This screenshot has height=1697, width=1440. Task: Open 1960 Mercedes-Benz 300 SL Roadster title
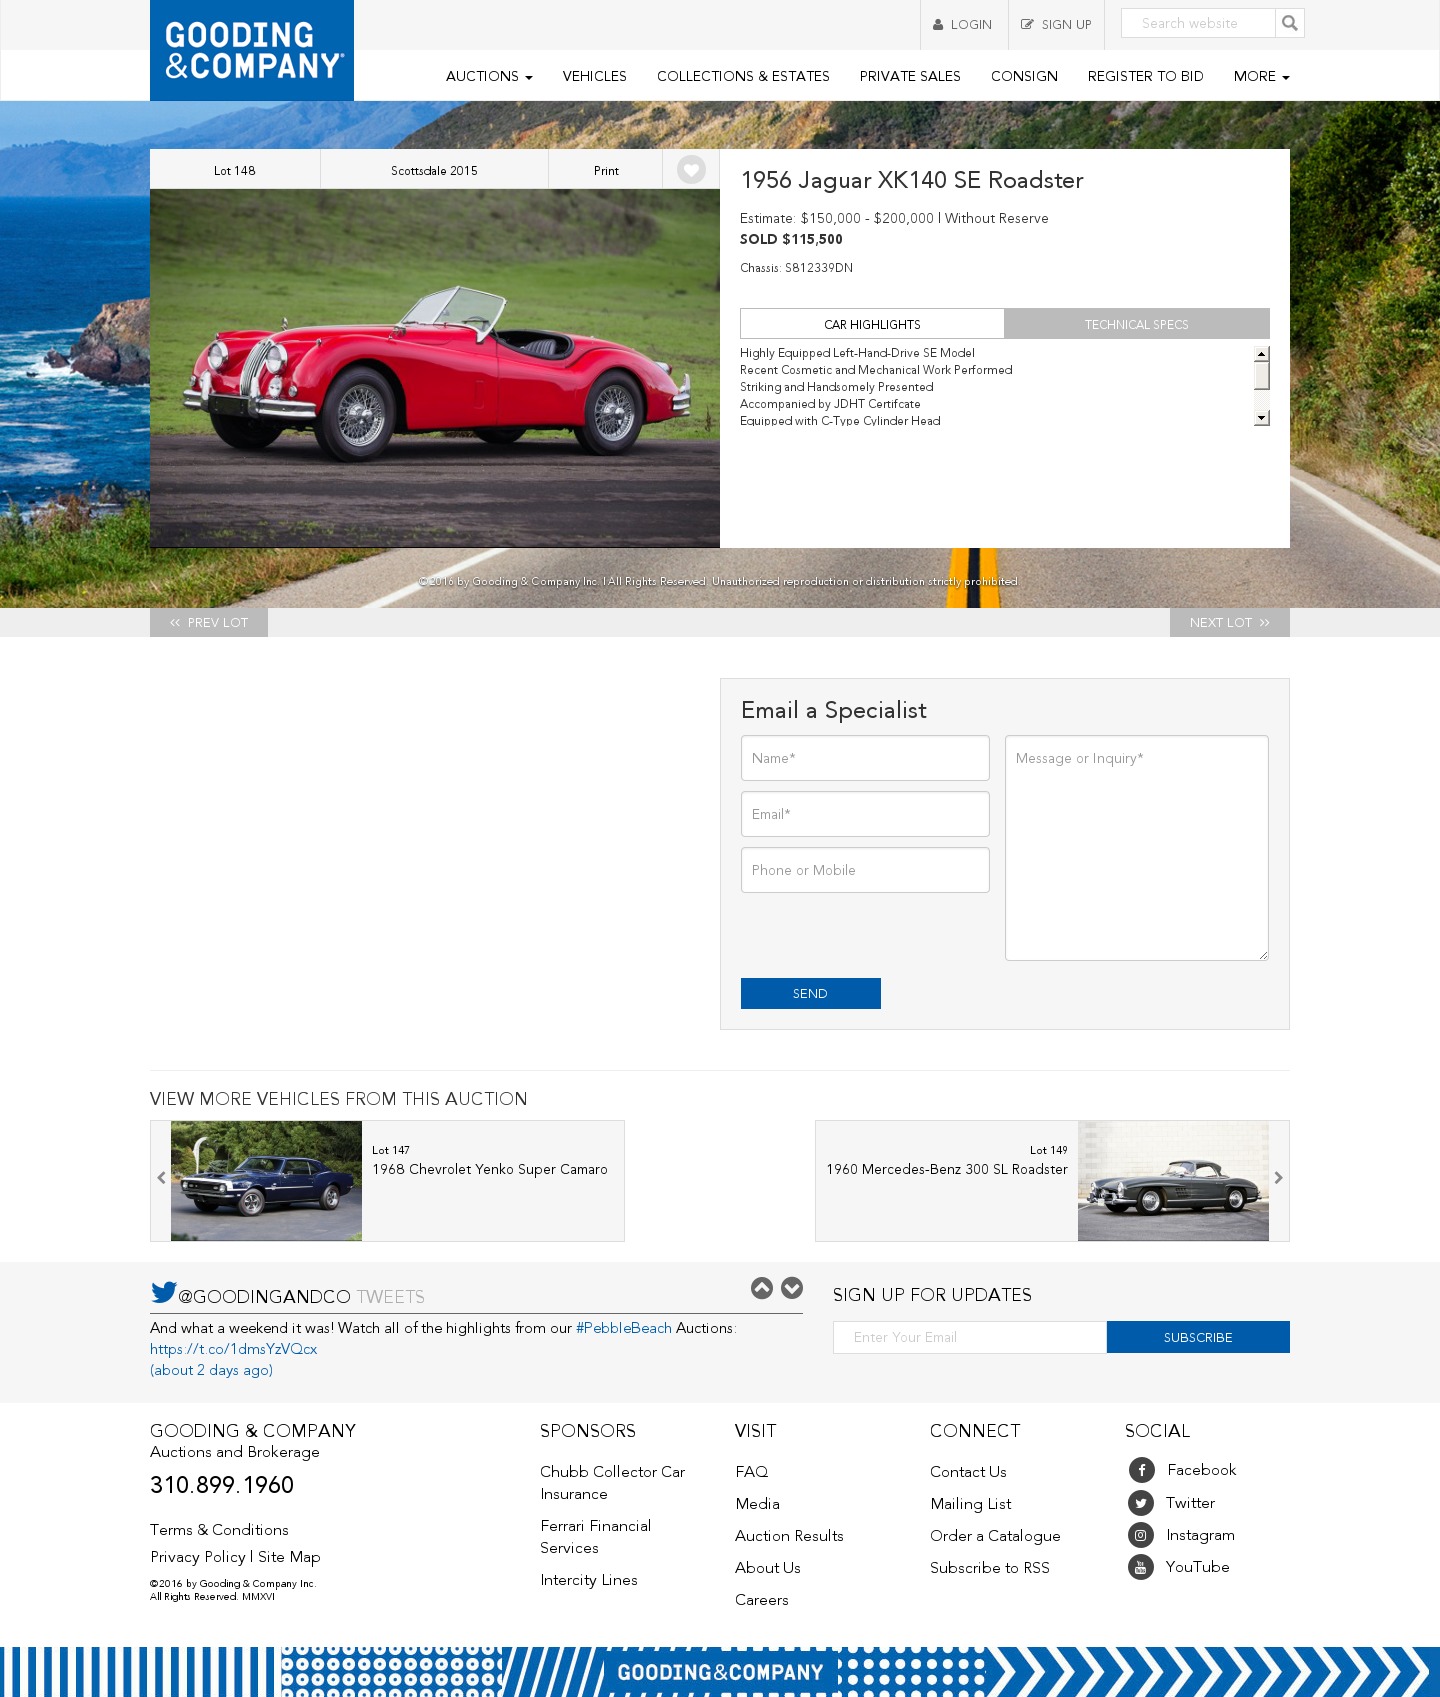coord(947,1169)
